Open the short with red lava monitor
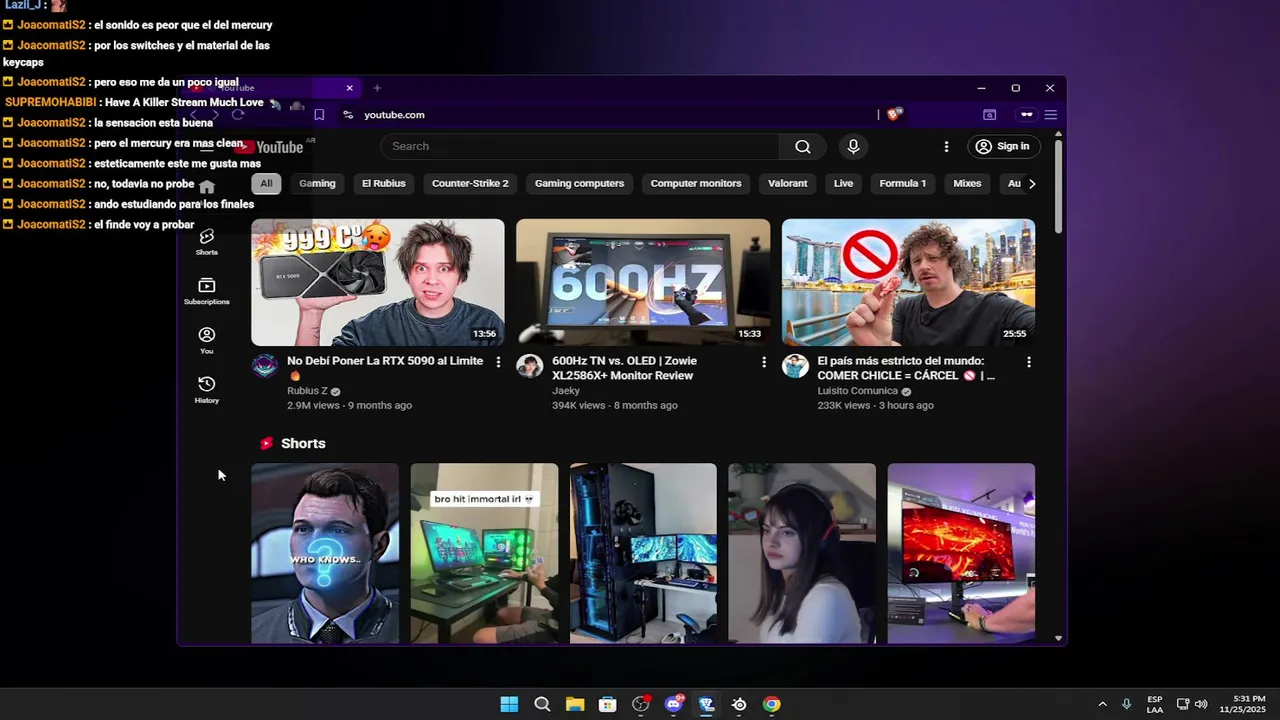The image size is (1280, 720). 961,553
